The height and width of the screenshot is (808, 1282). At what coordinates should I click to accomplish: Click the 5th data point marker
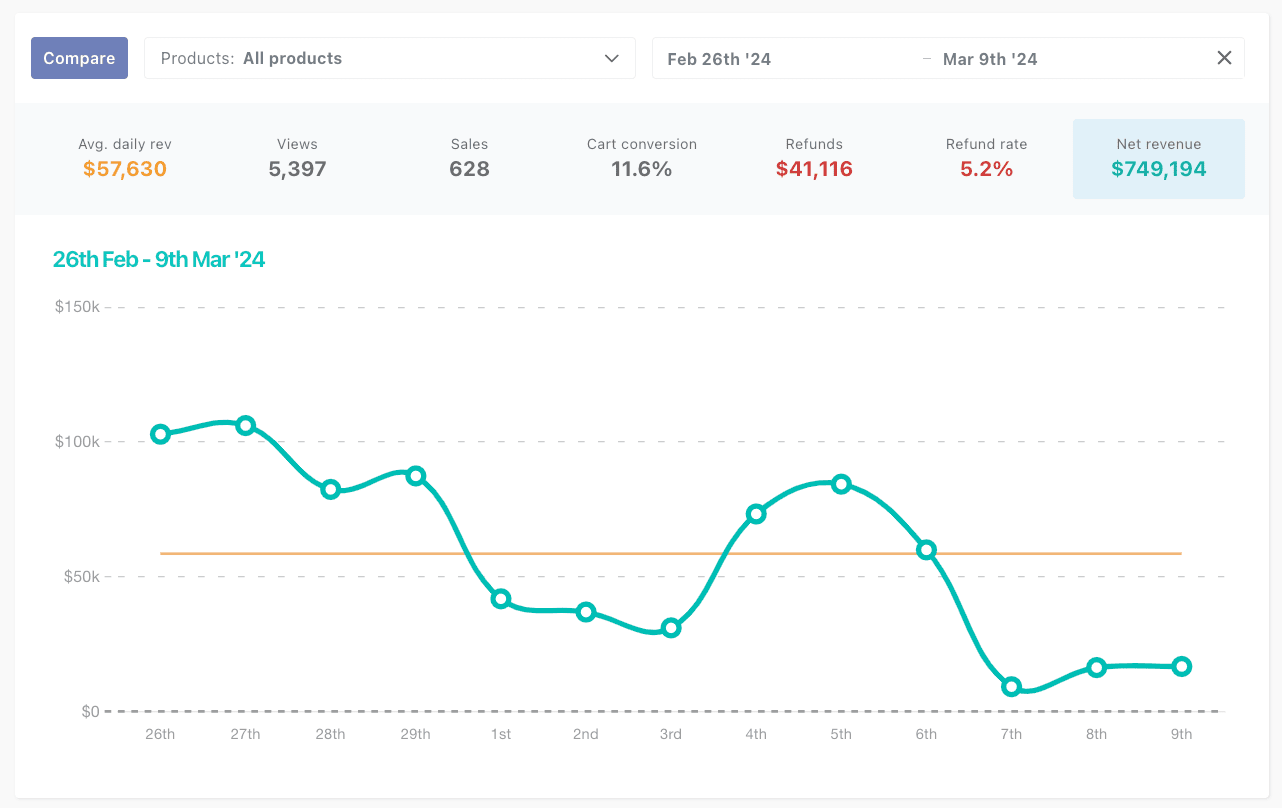(x=841, y=484)
